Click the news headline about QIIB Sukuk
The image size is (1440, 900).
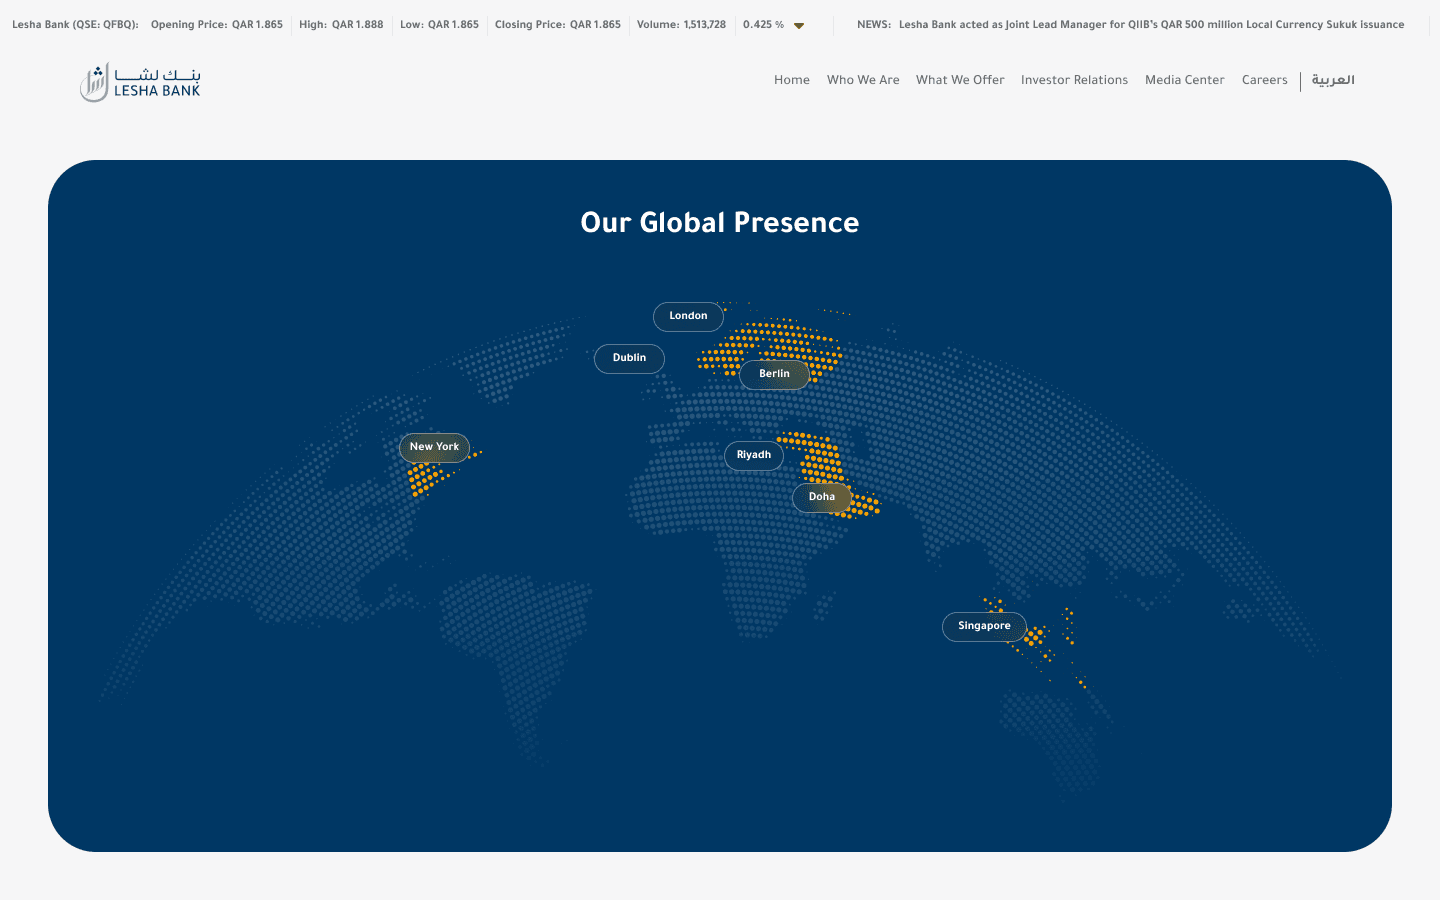pos(1151,25)
